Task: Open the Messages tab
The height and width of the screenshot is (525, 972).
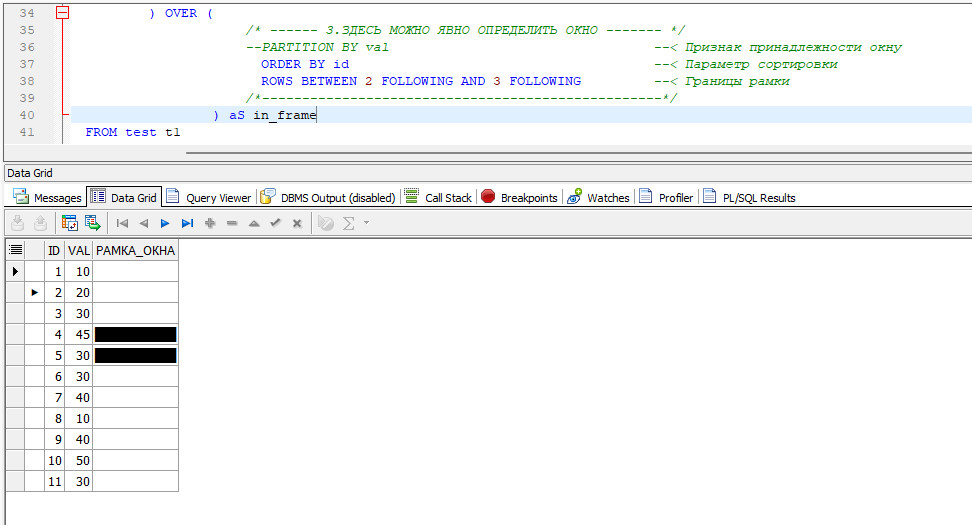Action: tap(47, 197)
